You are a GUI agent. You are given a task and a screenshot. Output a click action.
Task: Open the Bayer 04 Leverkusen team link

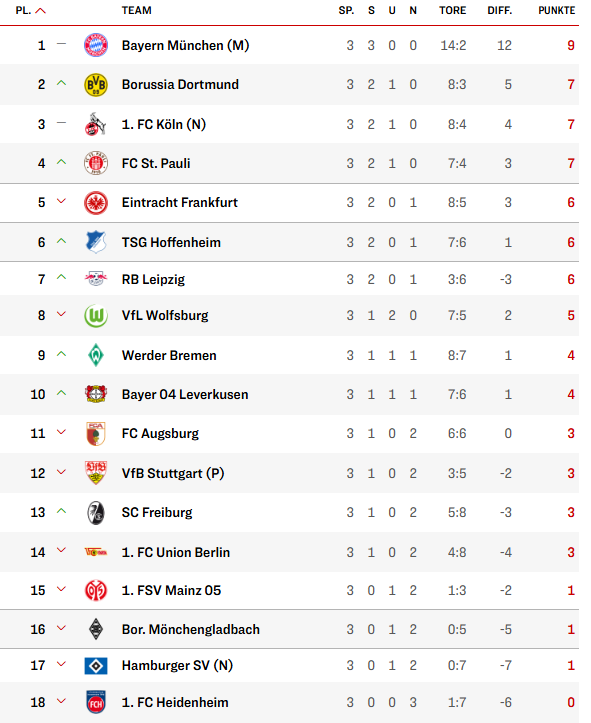click(x=185, y=395)
